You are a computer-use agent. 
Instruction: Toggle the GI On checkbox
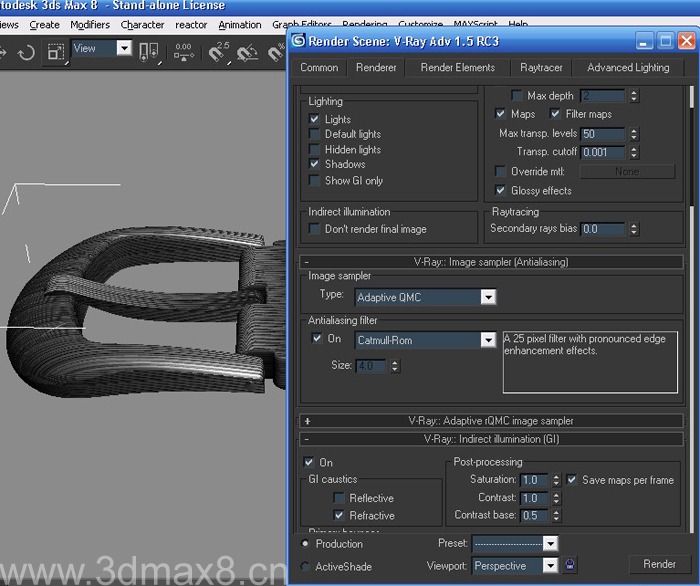[308, 462]
